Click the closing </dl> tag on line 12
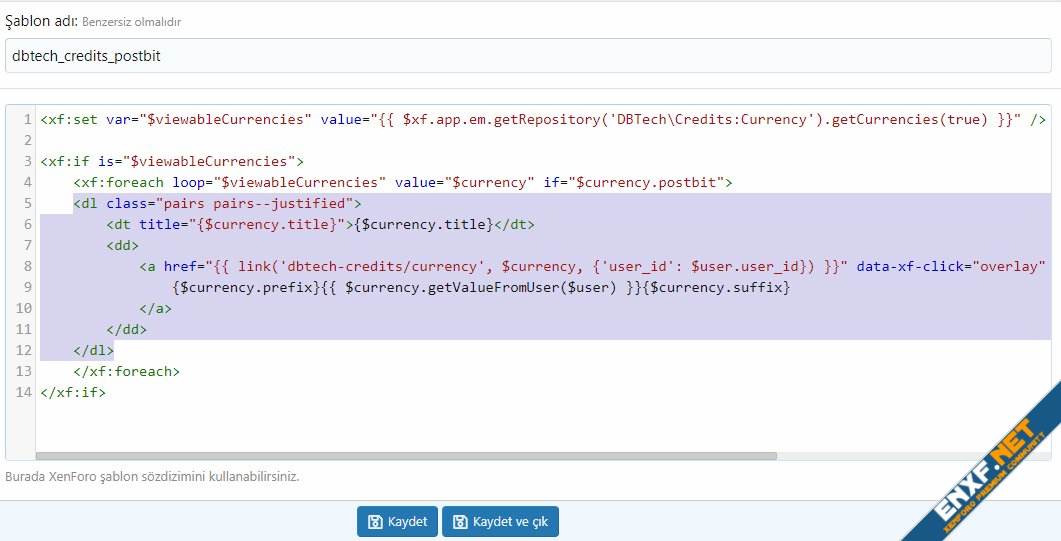This screenshot has height=541, width=1061. (93, 350)
